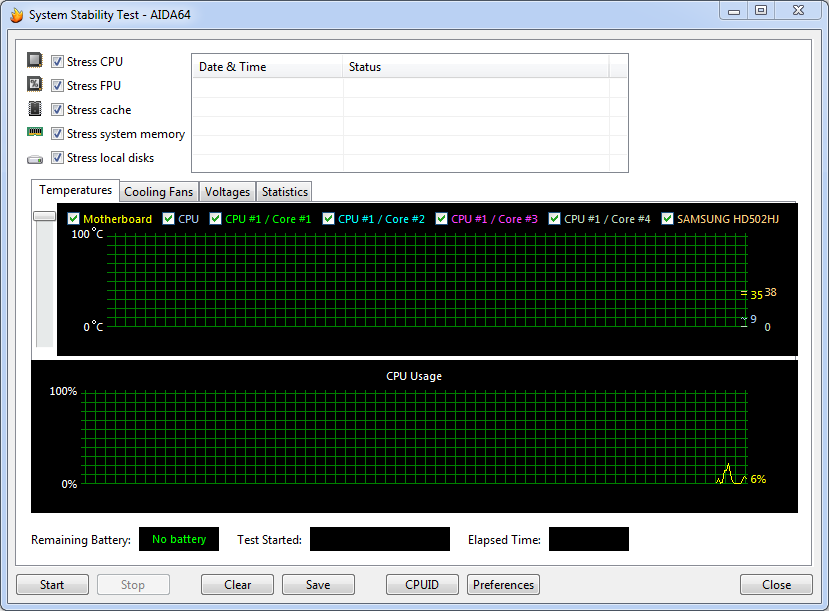Click the disk drive icon beside Stress local disks

(x=35, y=159)
